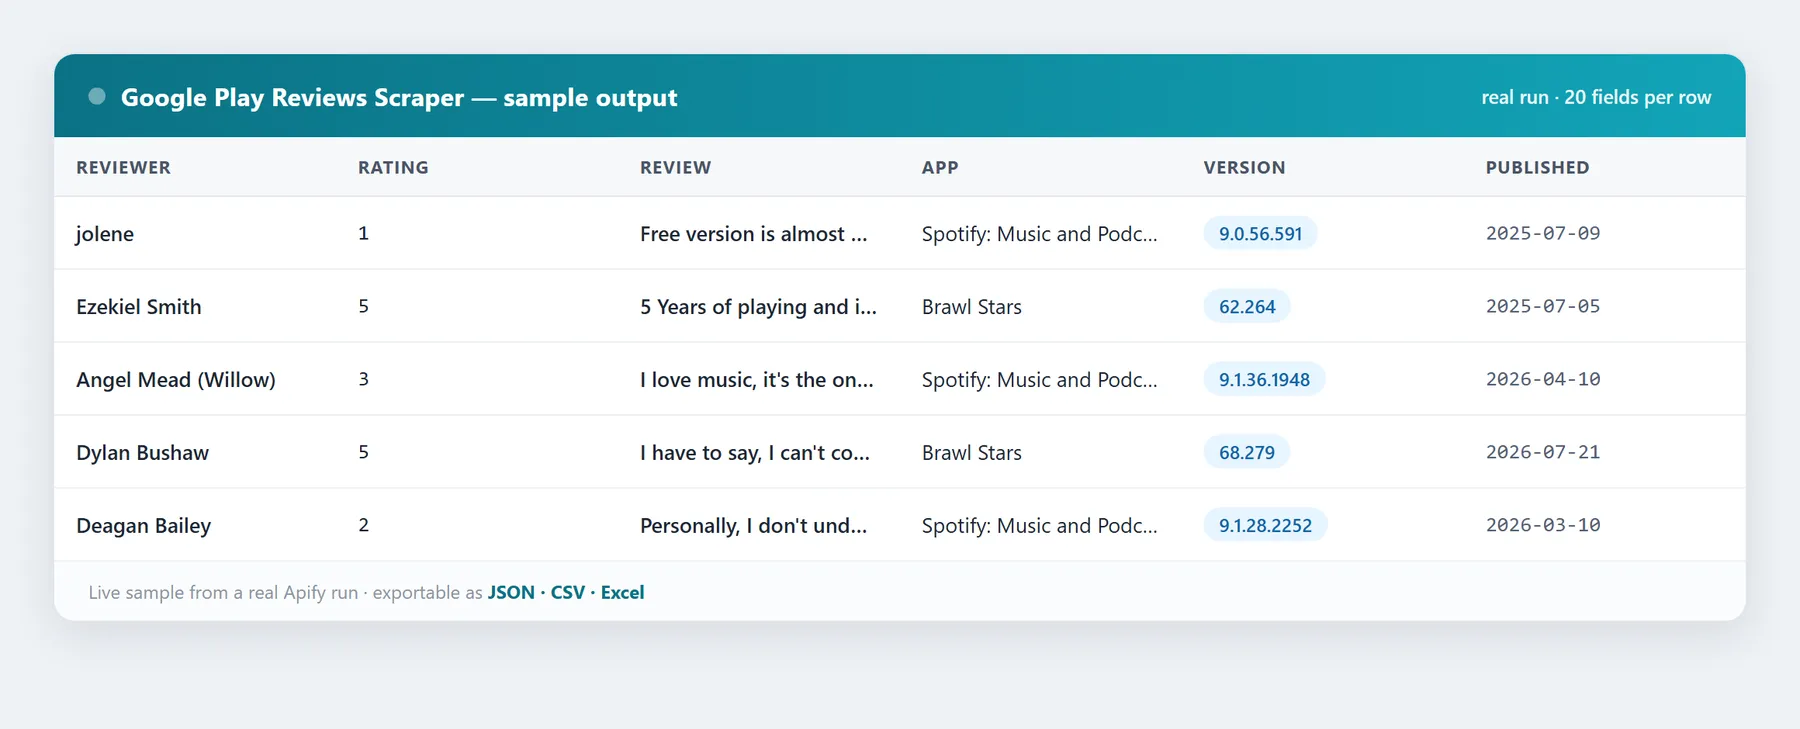1800x729 pixels.
Task: Click Spotify app cell in Deagan Bailey's row
Action: [1039, 526]
